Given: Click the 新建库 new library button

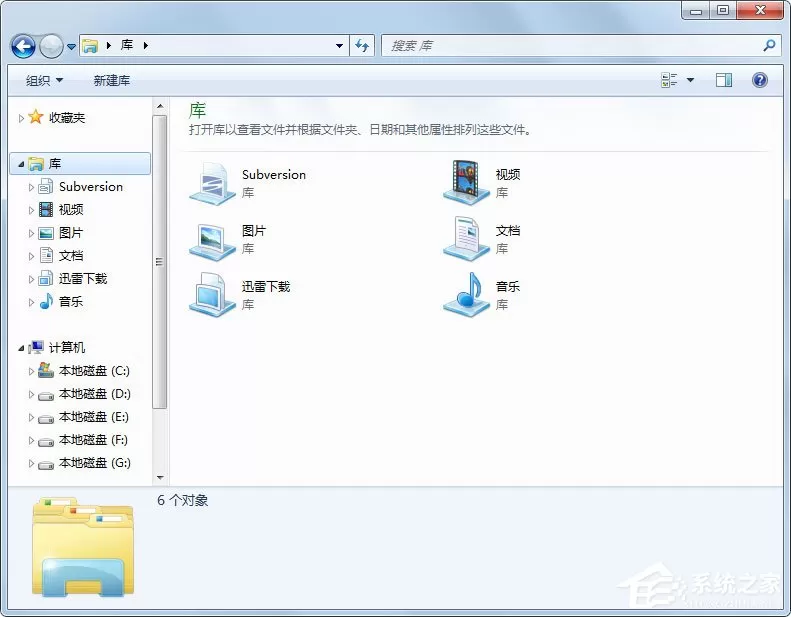Looking at the screenshot, I should click(x=112, y=81).
